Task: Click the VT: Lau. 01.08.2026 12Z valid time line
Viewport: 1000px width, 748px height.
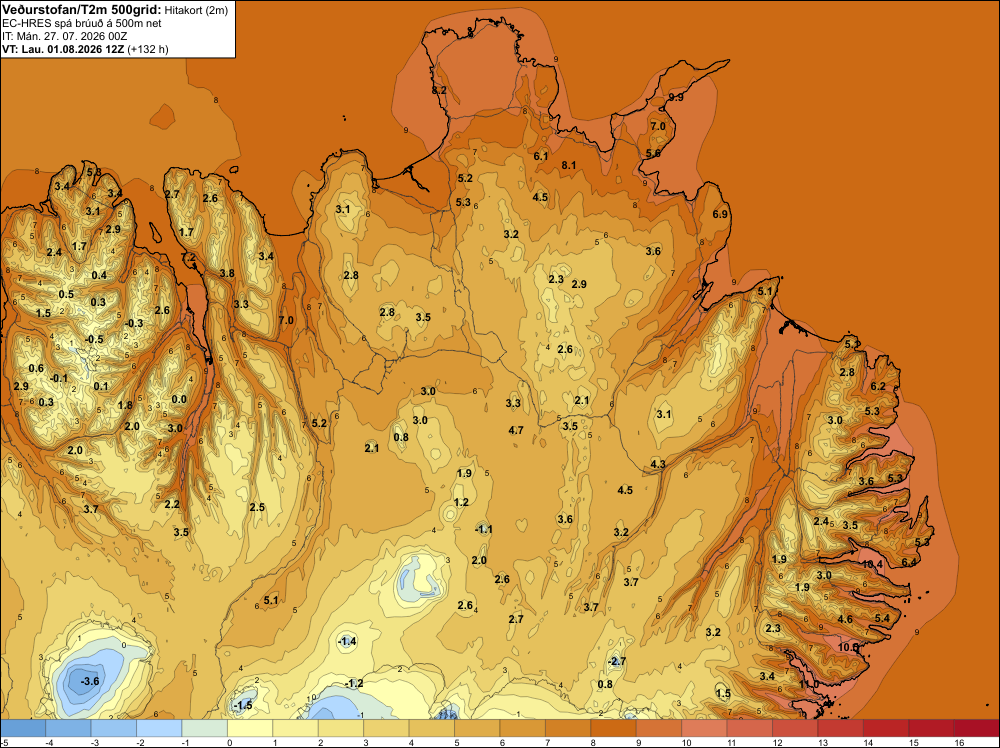Action: click(x=63, y=49)
